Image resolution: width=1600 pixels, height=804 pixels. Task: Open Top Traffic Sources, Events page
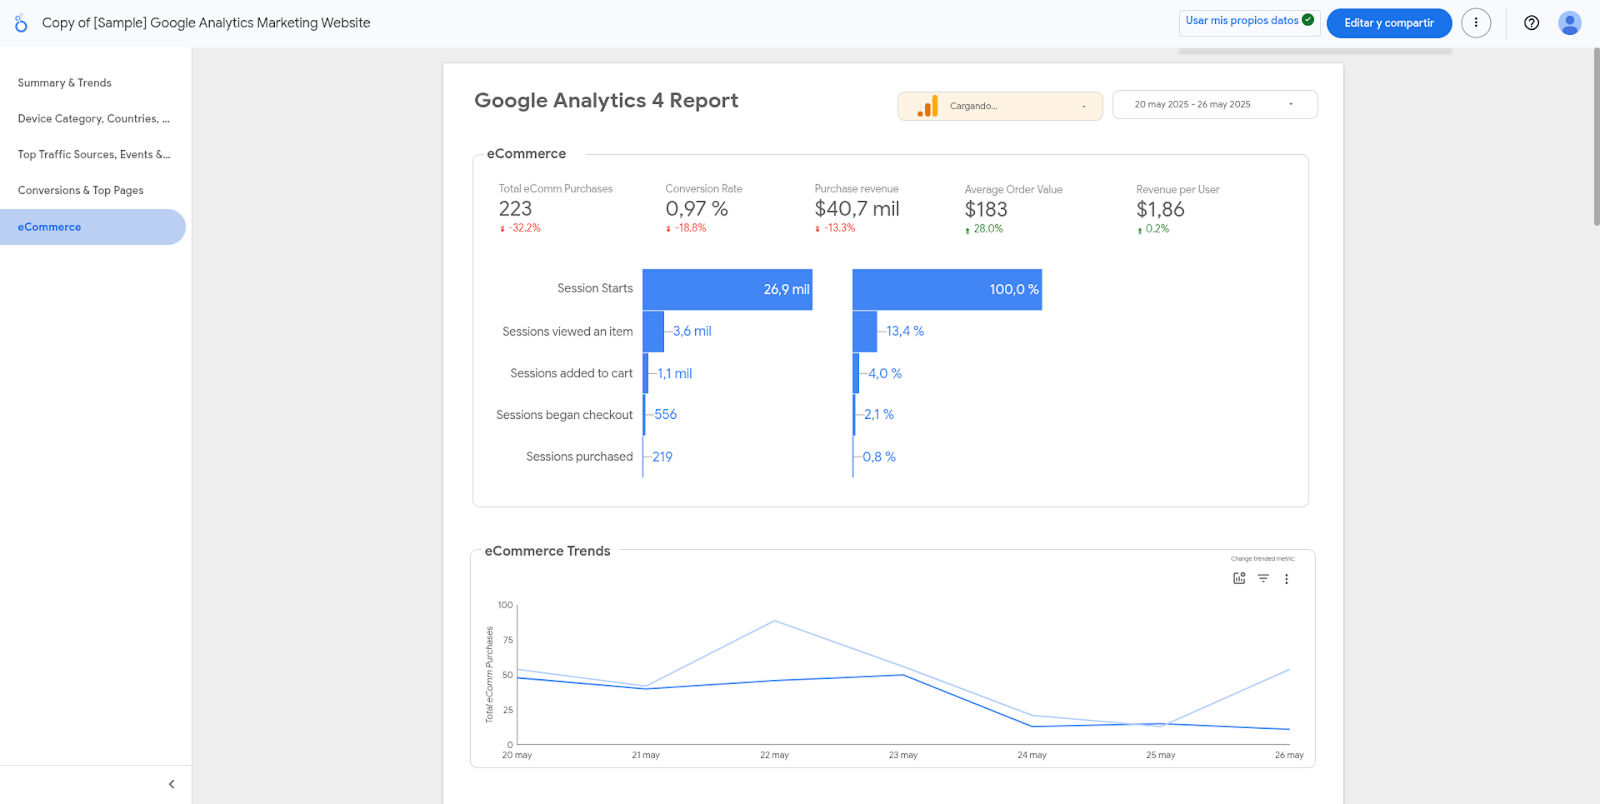point(94,155)
